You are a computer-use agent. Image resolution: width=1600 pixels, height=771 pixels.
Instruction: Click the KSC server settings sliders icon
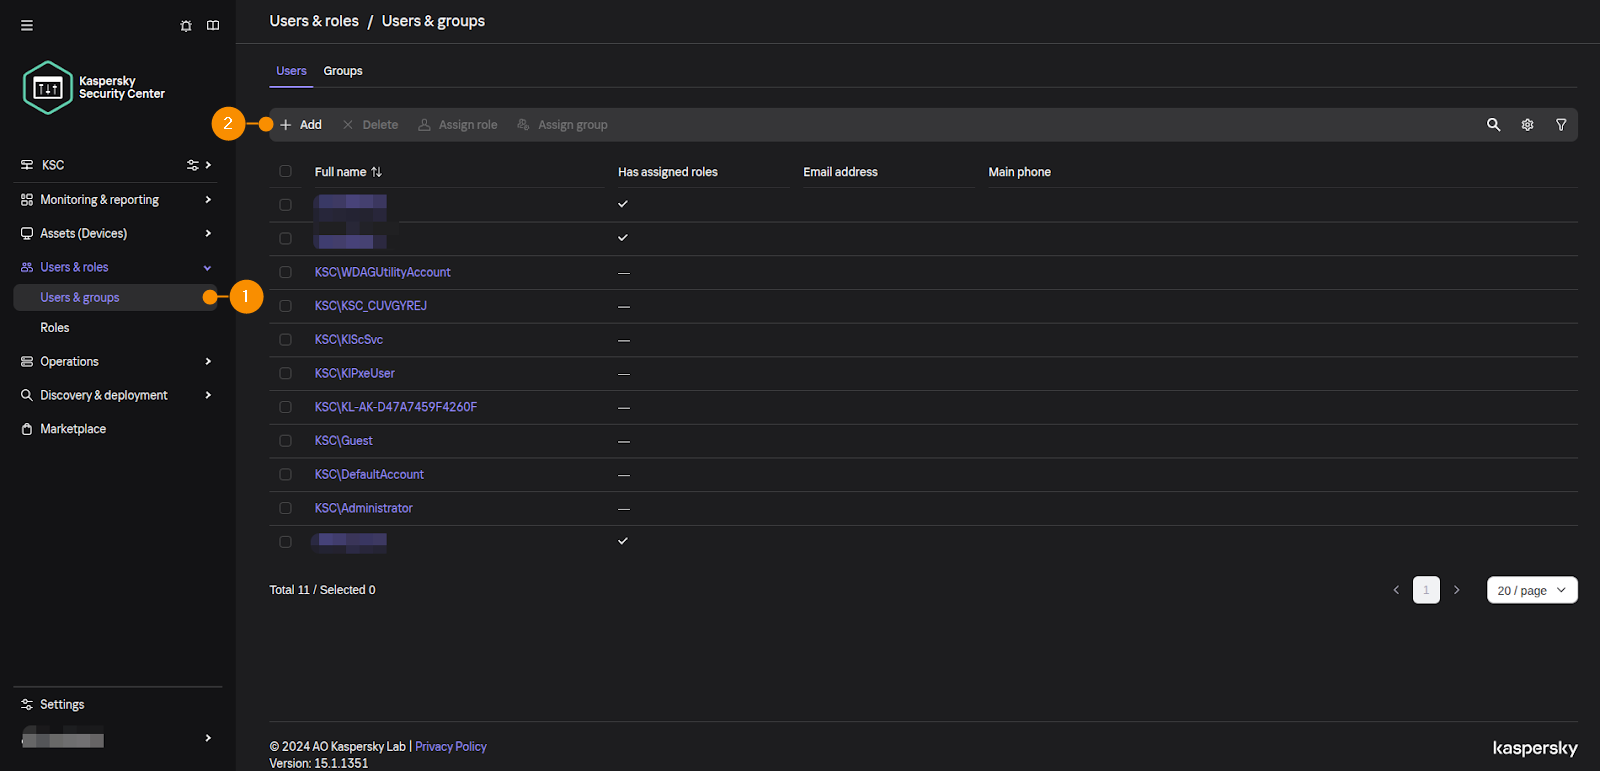(192, 165)
